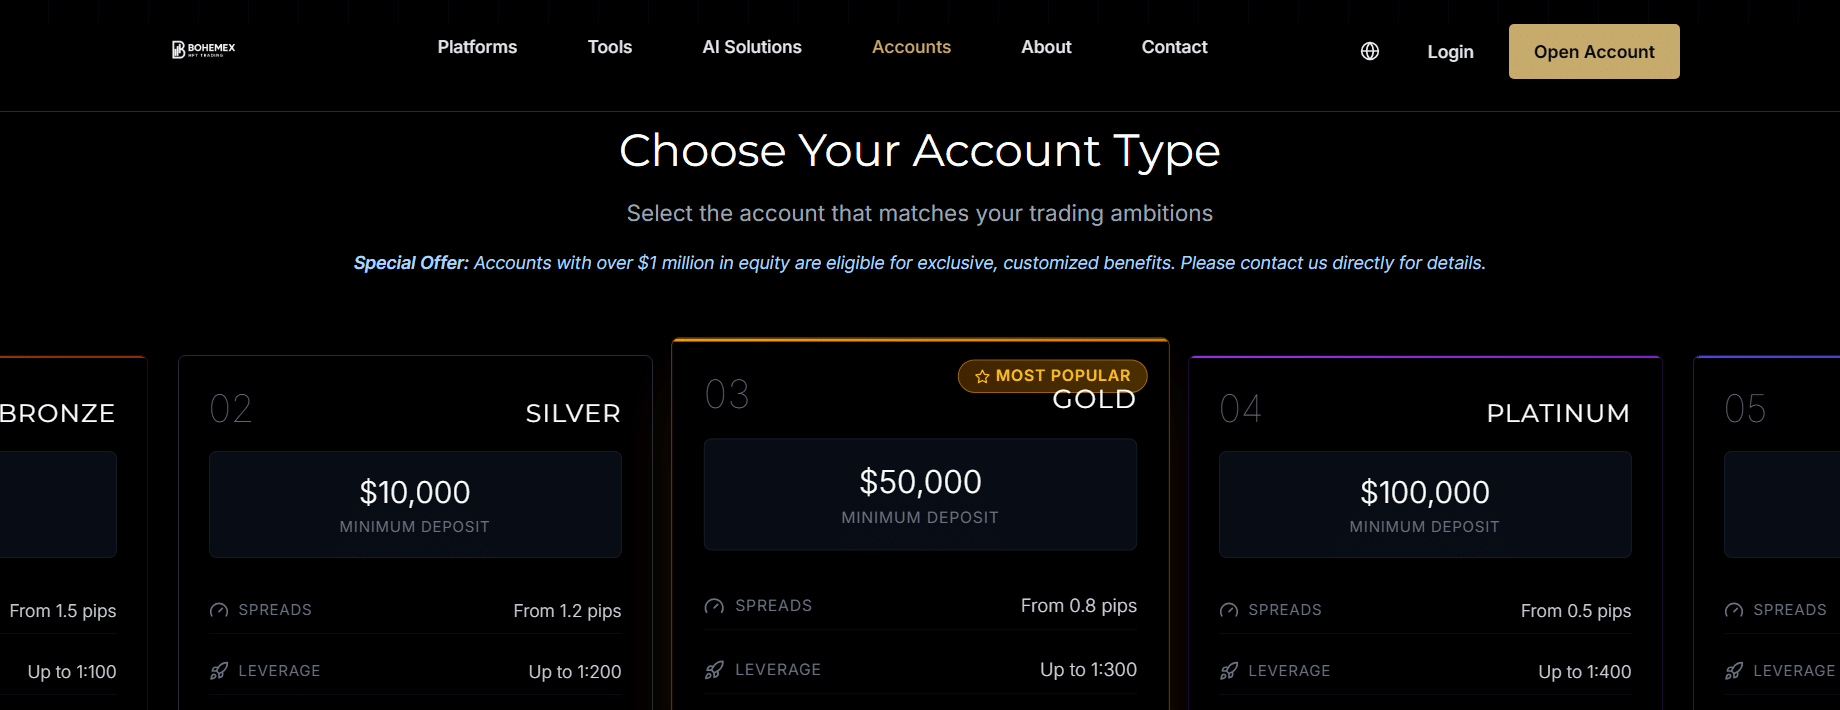
Task: Click the Silver spreads gauge icon
Action: pyautogui.click(x=219, y=610)
